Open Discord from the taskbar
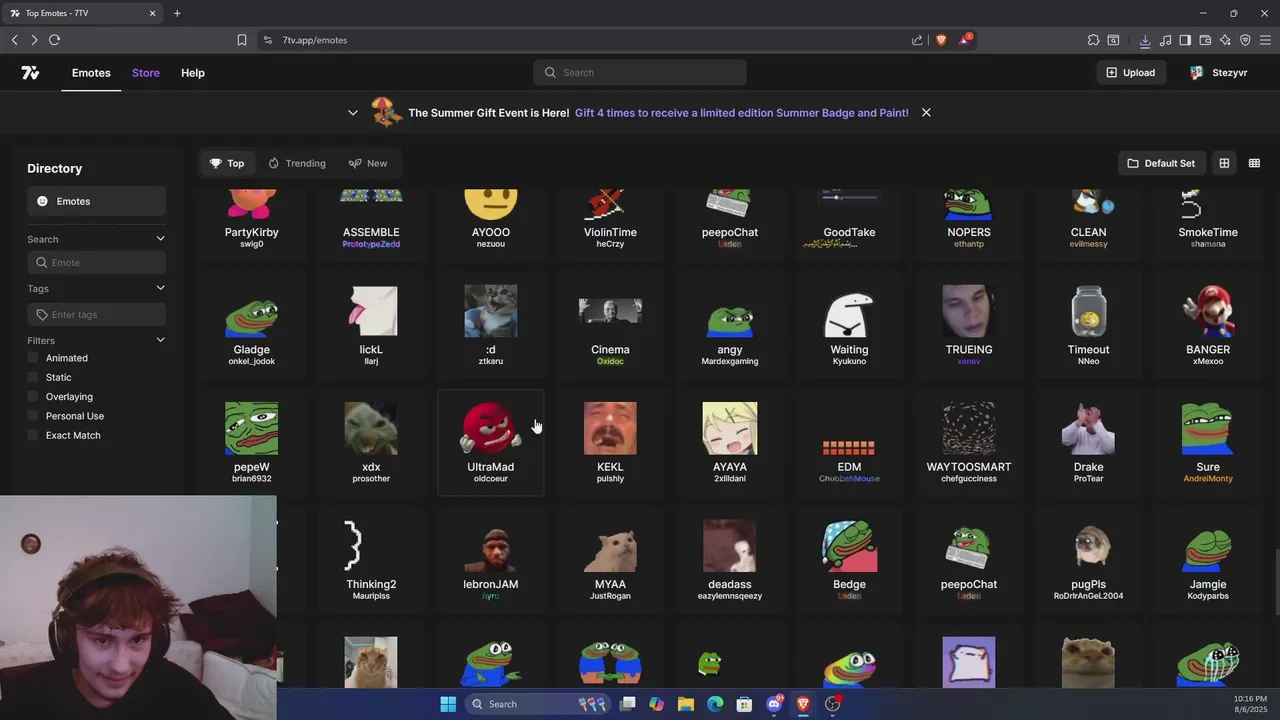Screen dimensions: 1280x720 tap(774, 704)
